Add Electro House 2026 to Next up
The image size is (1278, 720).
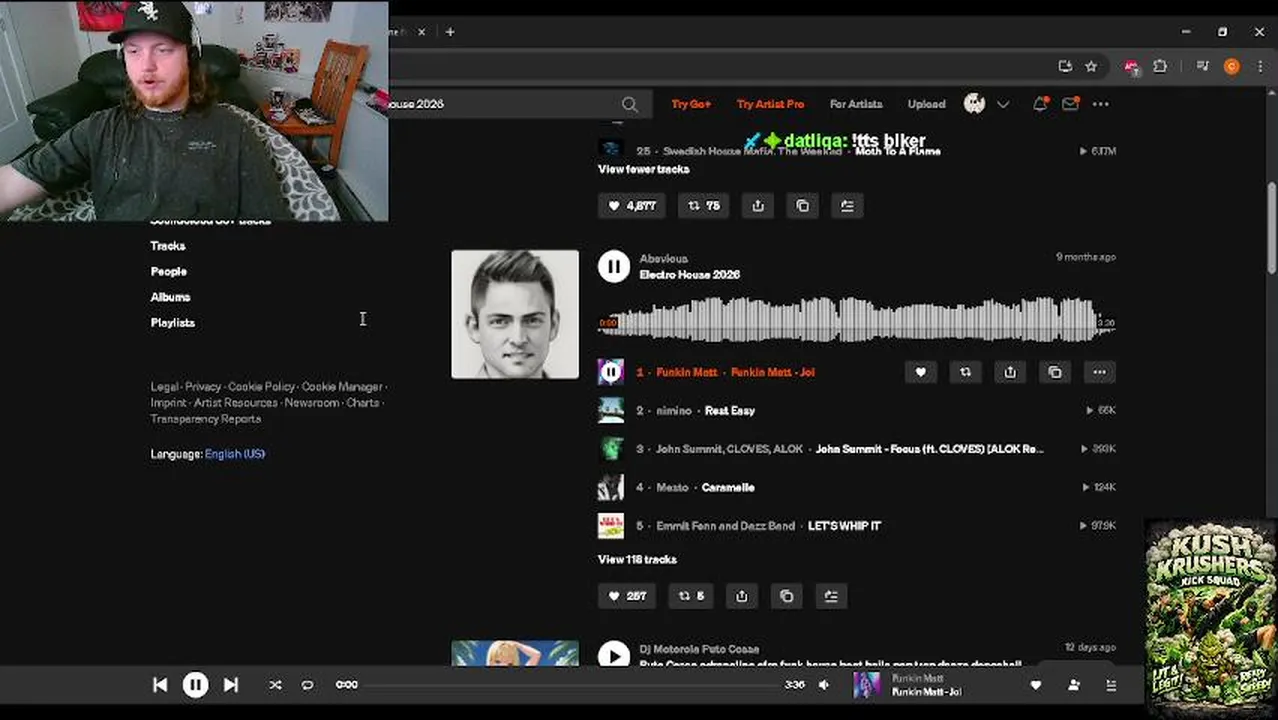pyautogui.click(x=831, y=596)
